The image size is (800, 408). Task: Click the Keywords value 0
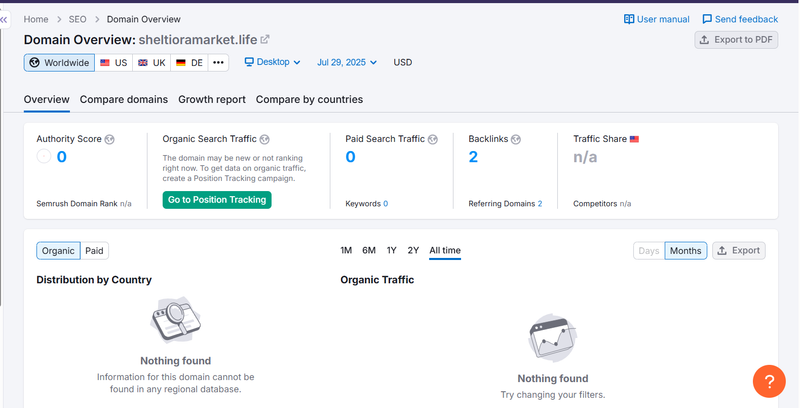pyautogui.click(x=386, y=203)
